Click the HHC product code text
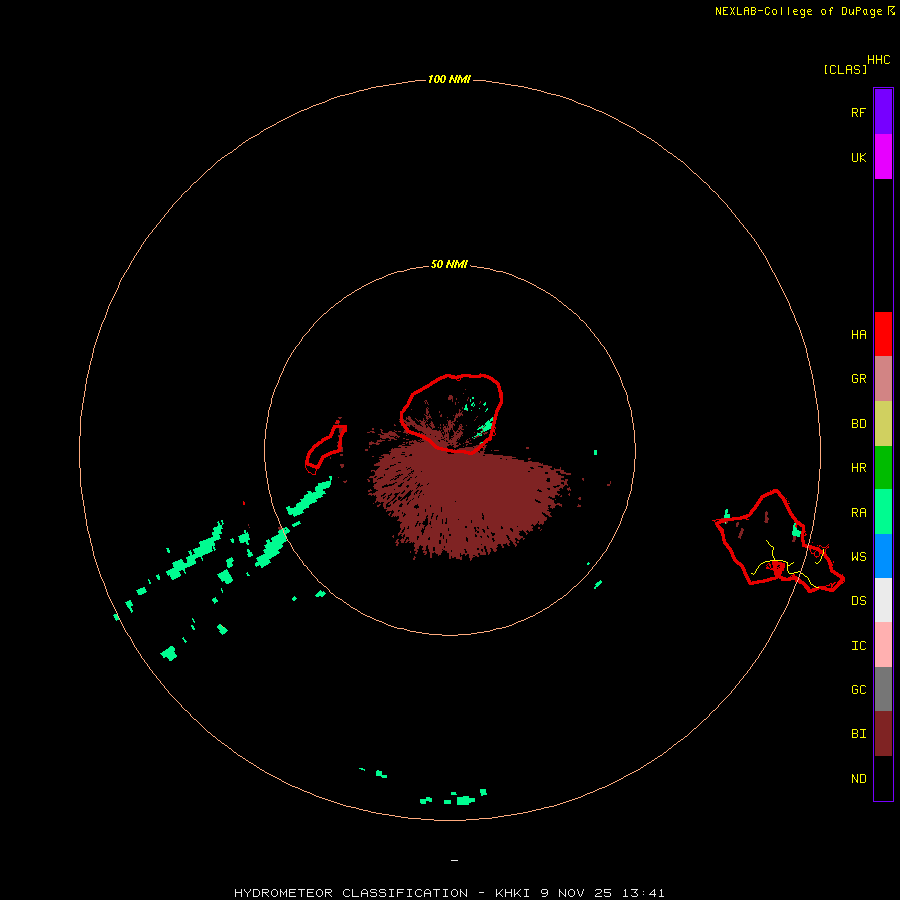The width and height of the screenshot is (900, 900). [x=879, y=60]
